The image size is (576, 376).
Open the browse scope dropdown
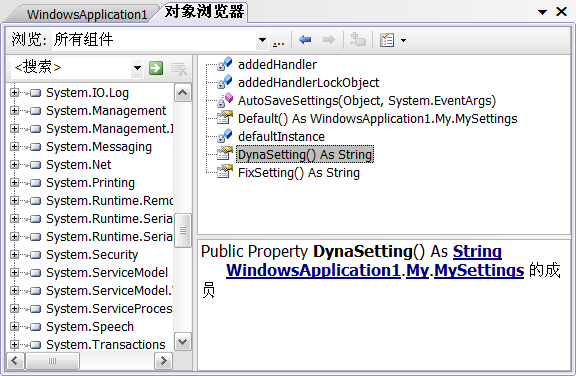[x=262, y=40]
